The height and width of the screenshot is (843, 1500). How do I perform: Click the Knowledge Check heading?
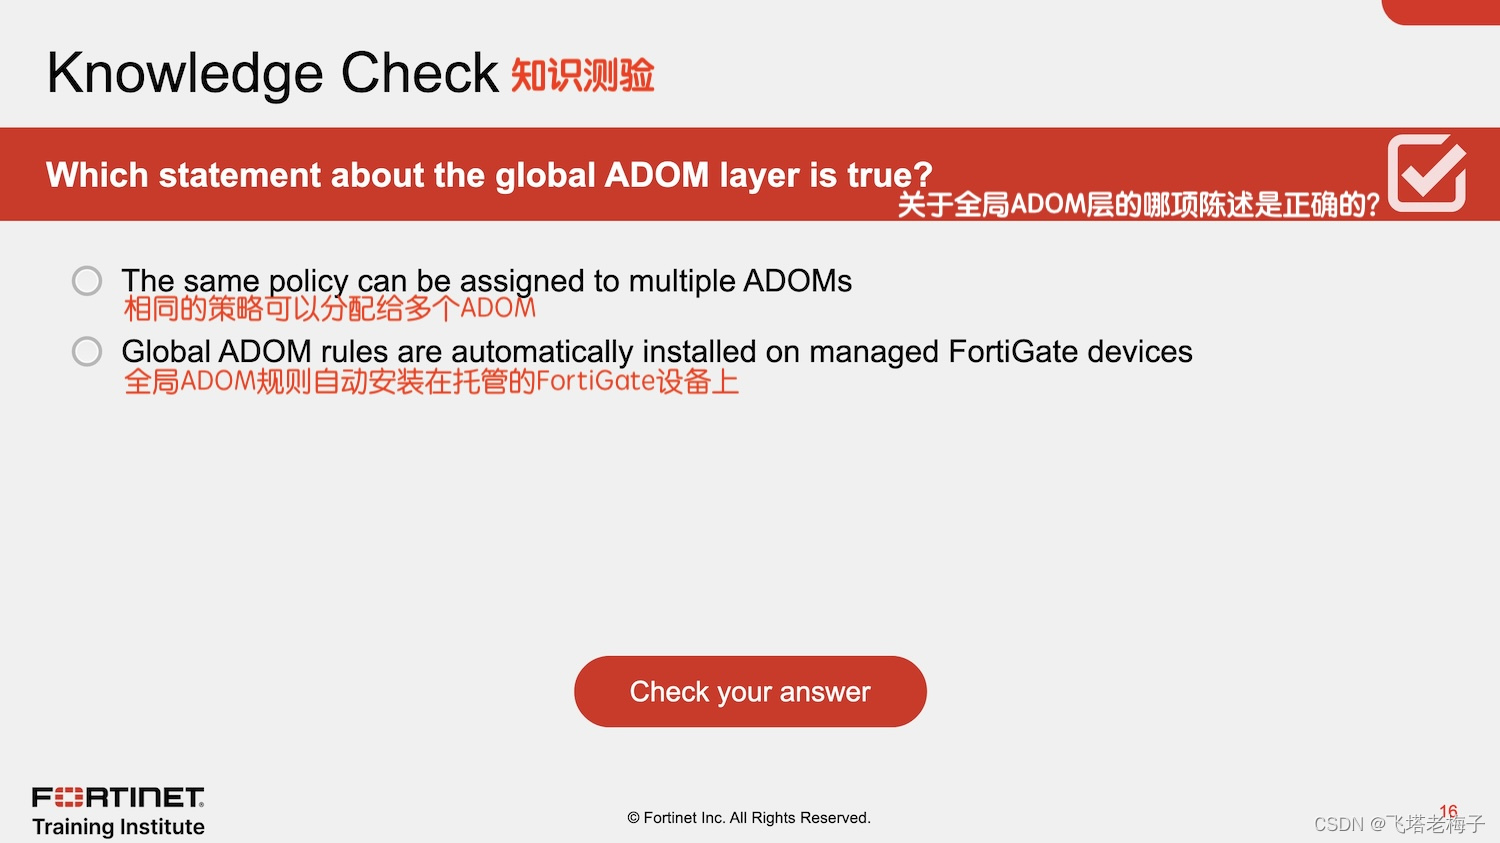tap(272, 73)
